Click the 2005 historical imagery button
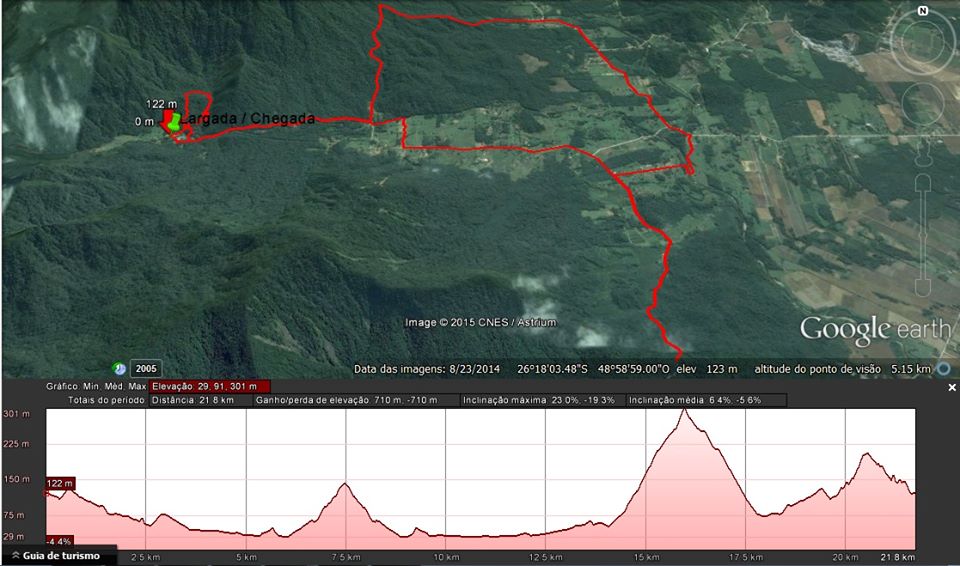This screenshot has height=566, width=960. 145,368
